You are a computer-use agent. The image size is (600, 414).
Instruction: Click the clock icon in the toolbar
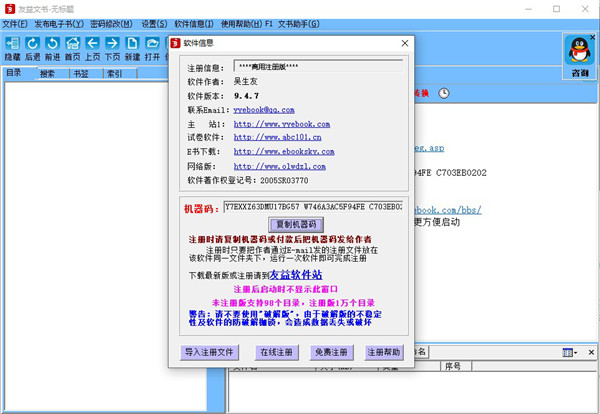coord(444,93)
